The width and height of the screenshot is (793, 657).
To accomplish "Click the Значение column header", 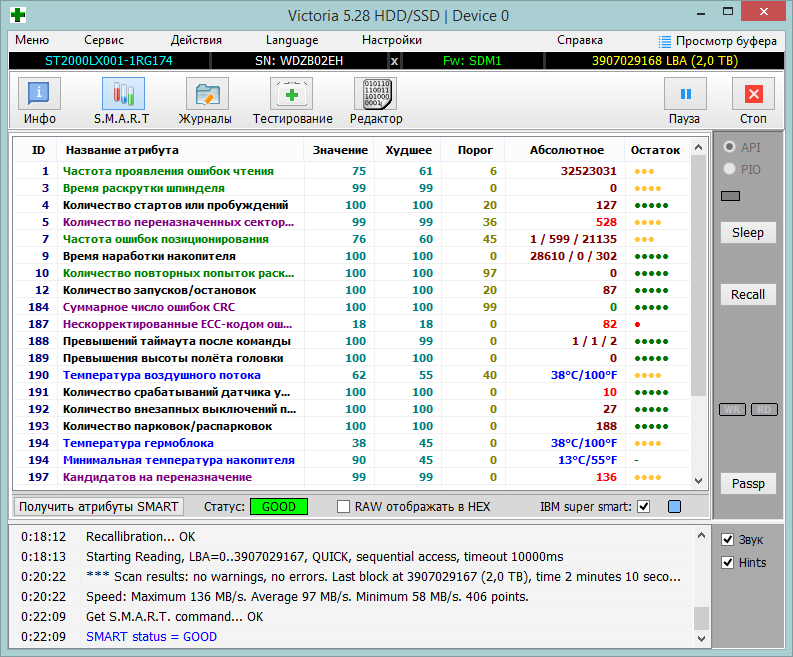I will [x=340, y=150].
